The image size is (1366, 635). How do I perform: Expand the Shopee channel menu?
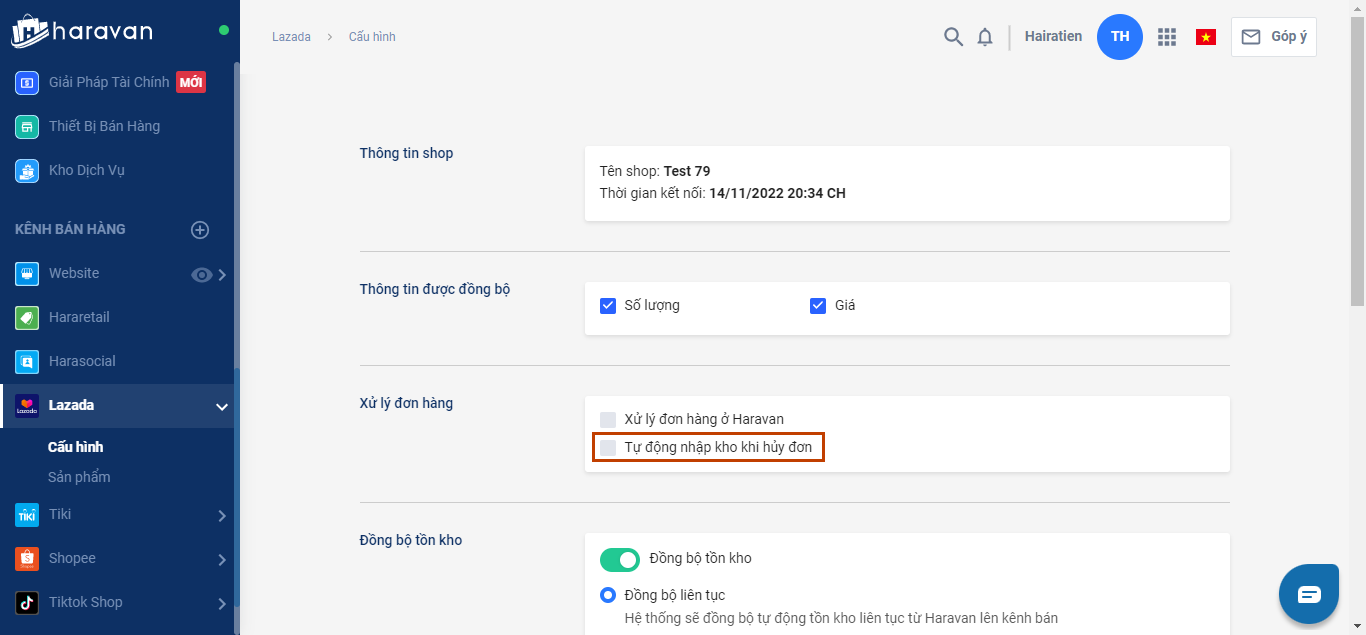coord(222,560)
